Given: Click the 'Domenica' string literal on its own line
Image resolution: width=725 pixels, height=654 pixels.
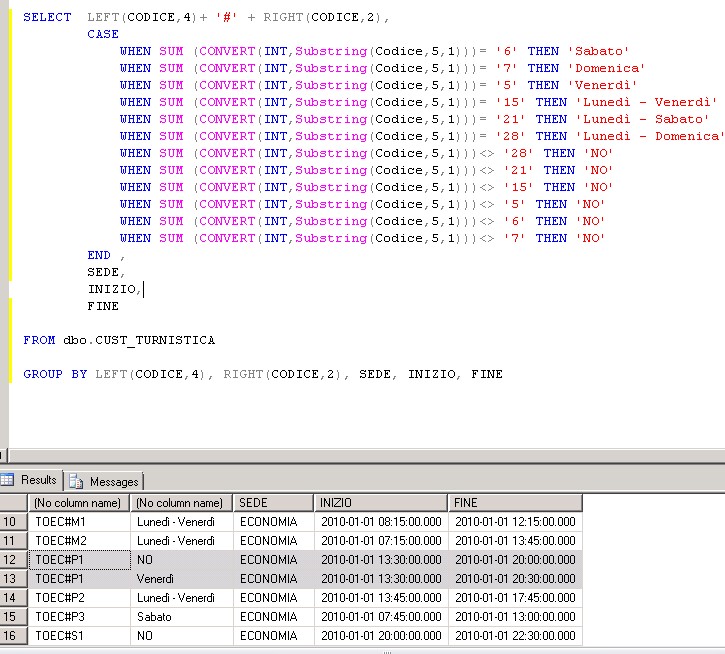Looking at the screenshot, I should click(x=606, y=68).
